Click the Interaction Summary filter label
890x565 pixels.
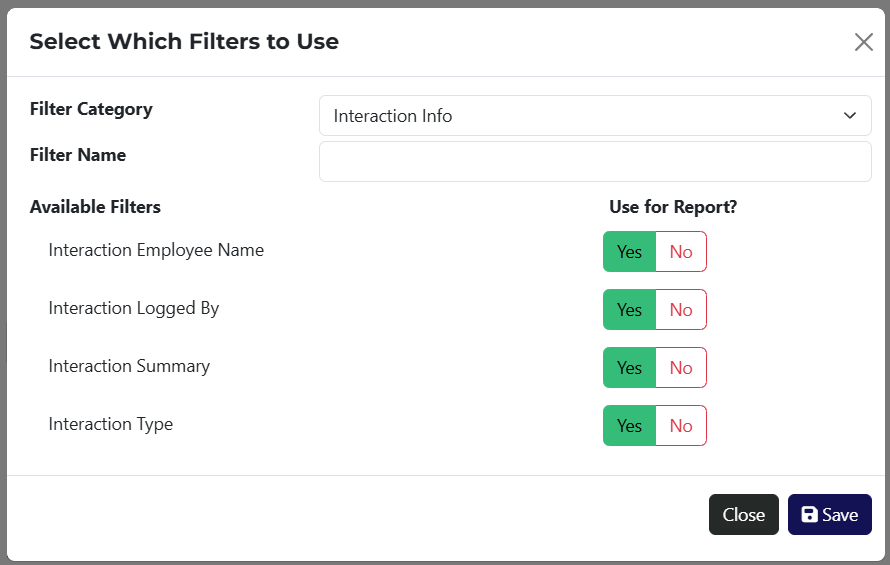coord(129,366)
